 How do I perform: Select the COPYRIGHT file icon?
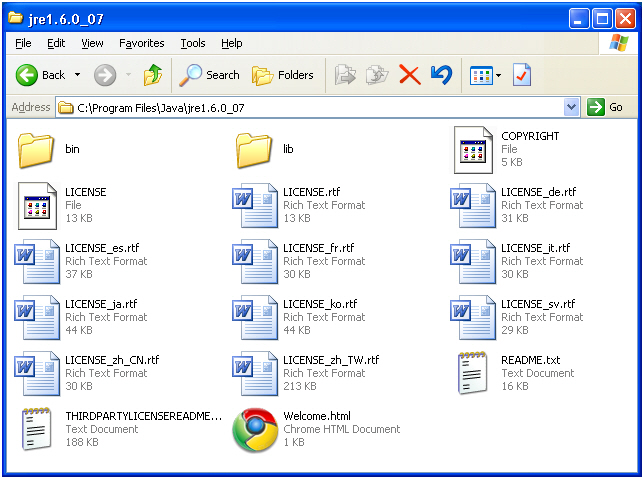[x=472, y=149]
